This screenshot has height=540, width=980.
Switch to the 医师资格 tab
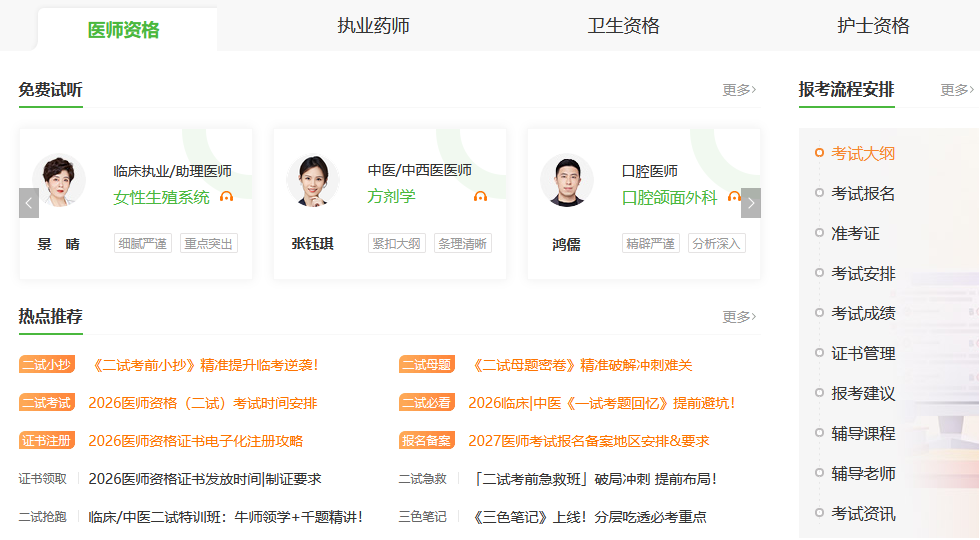click(124, 29)
